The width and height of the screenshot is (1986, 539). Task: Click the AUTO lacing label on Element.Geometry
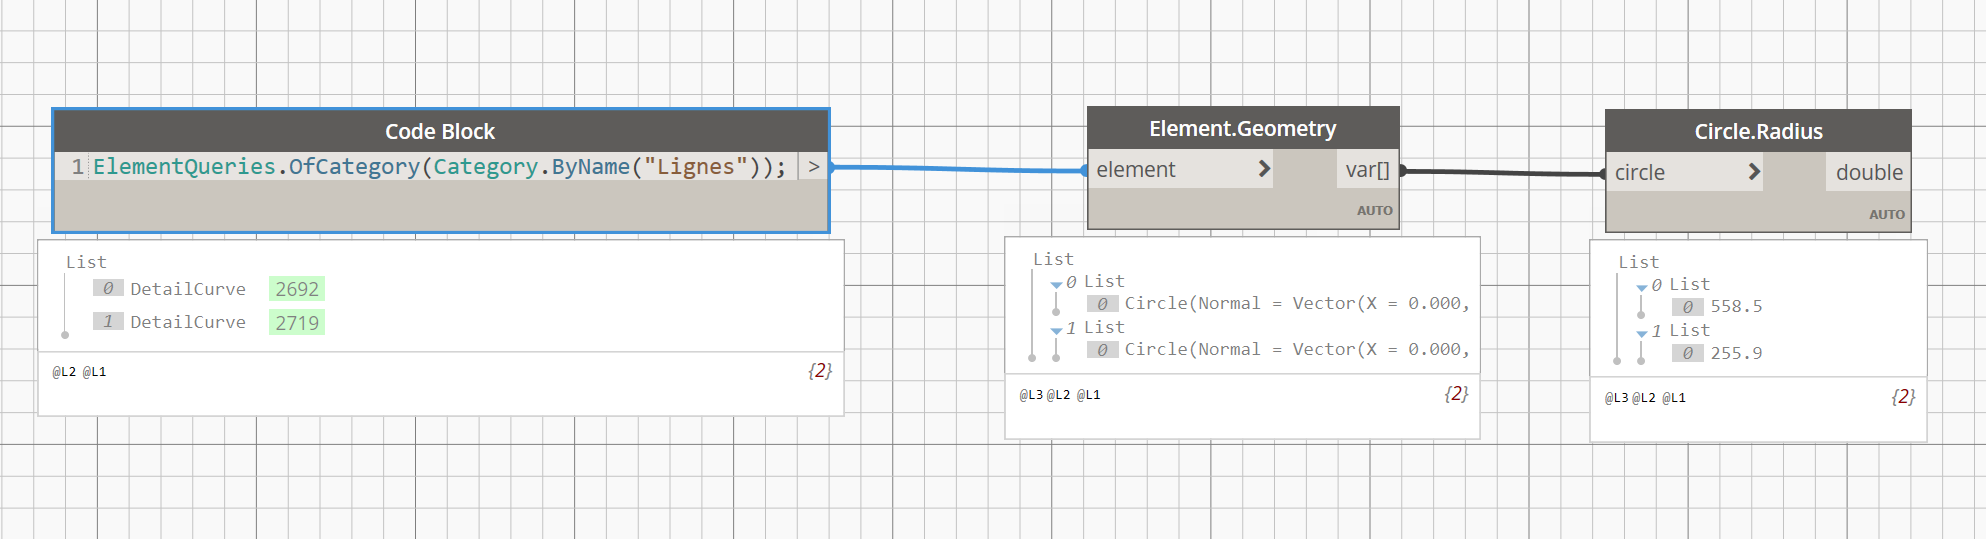pos(1374,211)
